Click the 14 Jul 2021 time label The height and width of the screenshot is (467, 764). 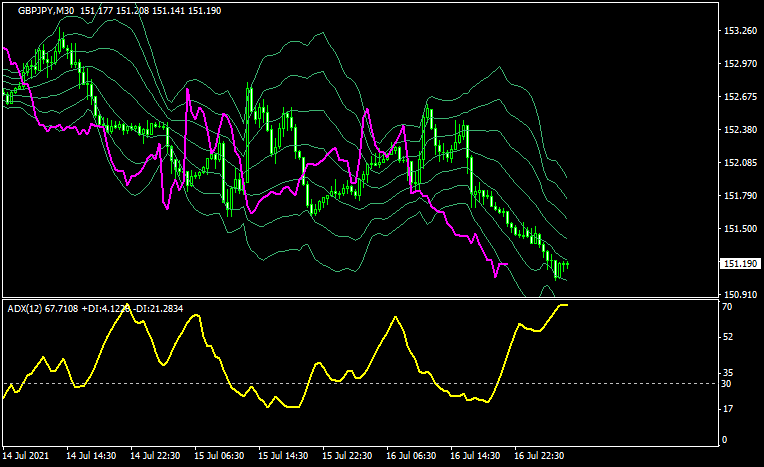(26, 456)
